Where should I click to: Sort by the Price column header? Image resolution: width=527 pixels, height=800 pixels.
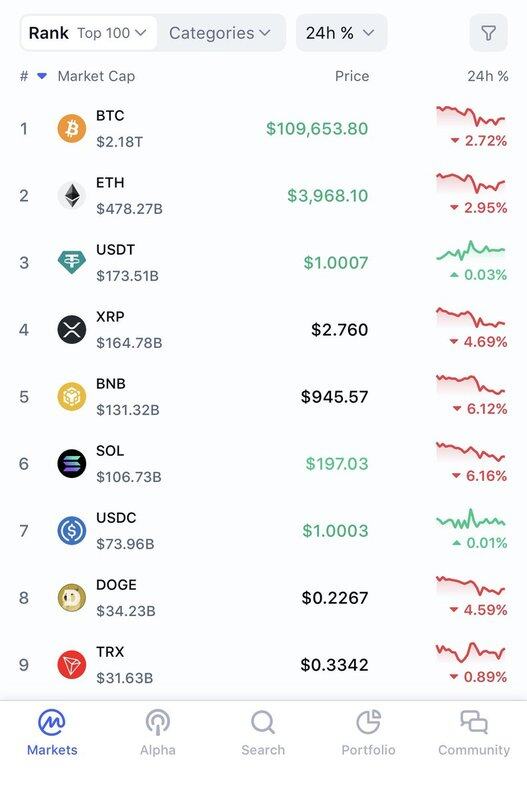tap(352, 76)
